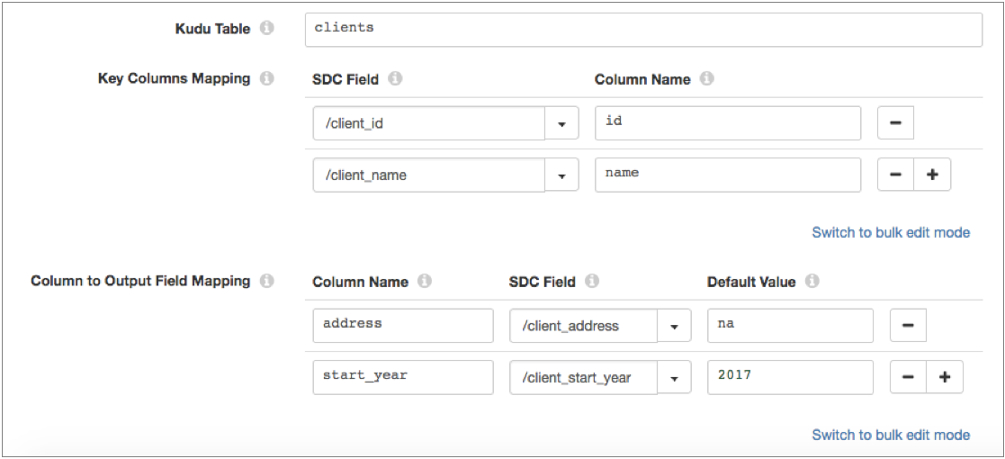Add a new output field mapping row
1005x459 pixels.
(944, 377)
